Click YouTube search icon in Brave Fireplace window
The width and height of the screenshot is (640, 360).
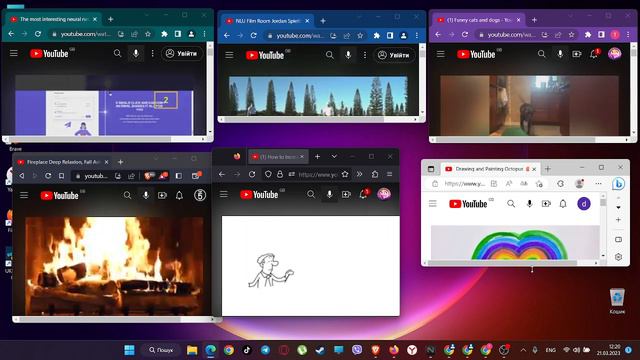click(127, 196)
